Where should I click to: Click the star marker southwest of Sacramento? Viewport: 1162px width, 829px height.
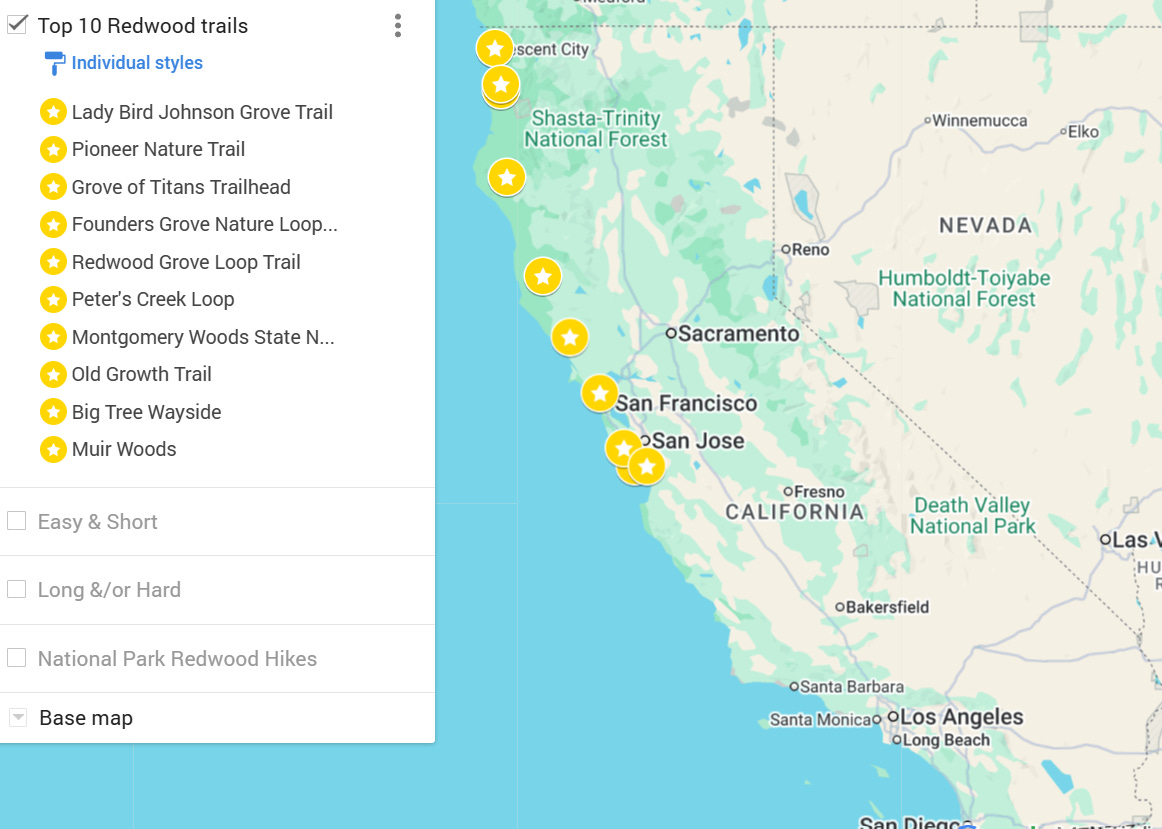[x=570, y=338]
